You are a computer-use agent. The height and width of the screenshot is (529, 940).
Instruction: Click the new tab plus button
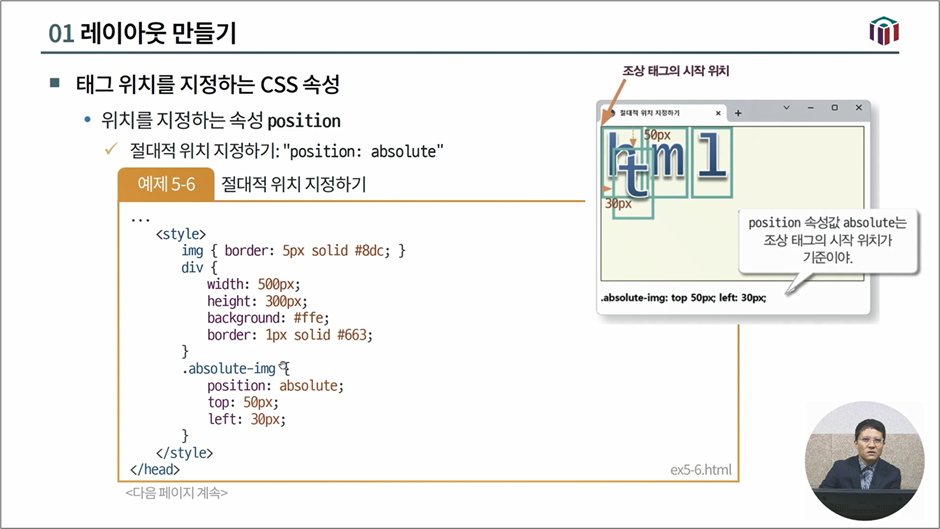click(738, 113)
